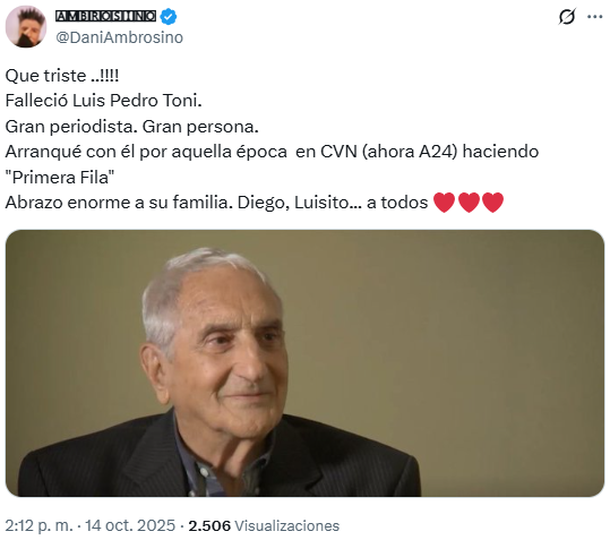Click the "Gran periodista. Gran persona." line
The height and width of the screenshot is (540, 610).
[x=132, y=127]
